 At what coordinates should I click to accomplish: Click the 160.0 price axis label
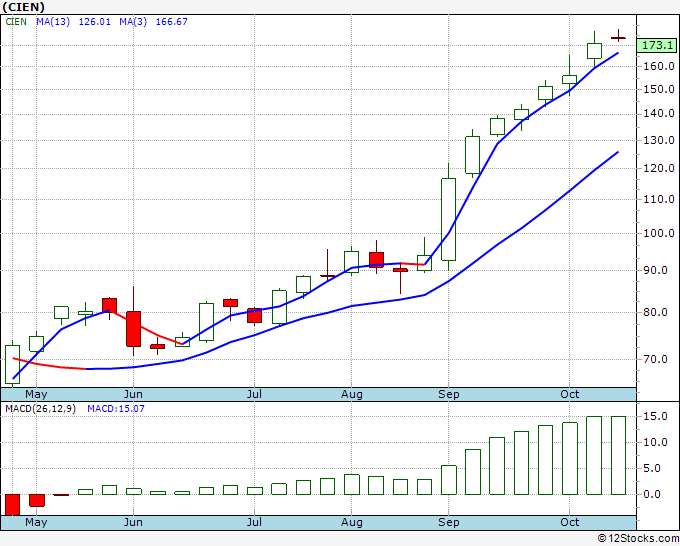(x=660, y=66)
